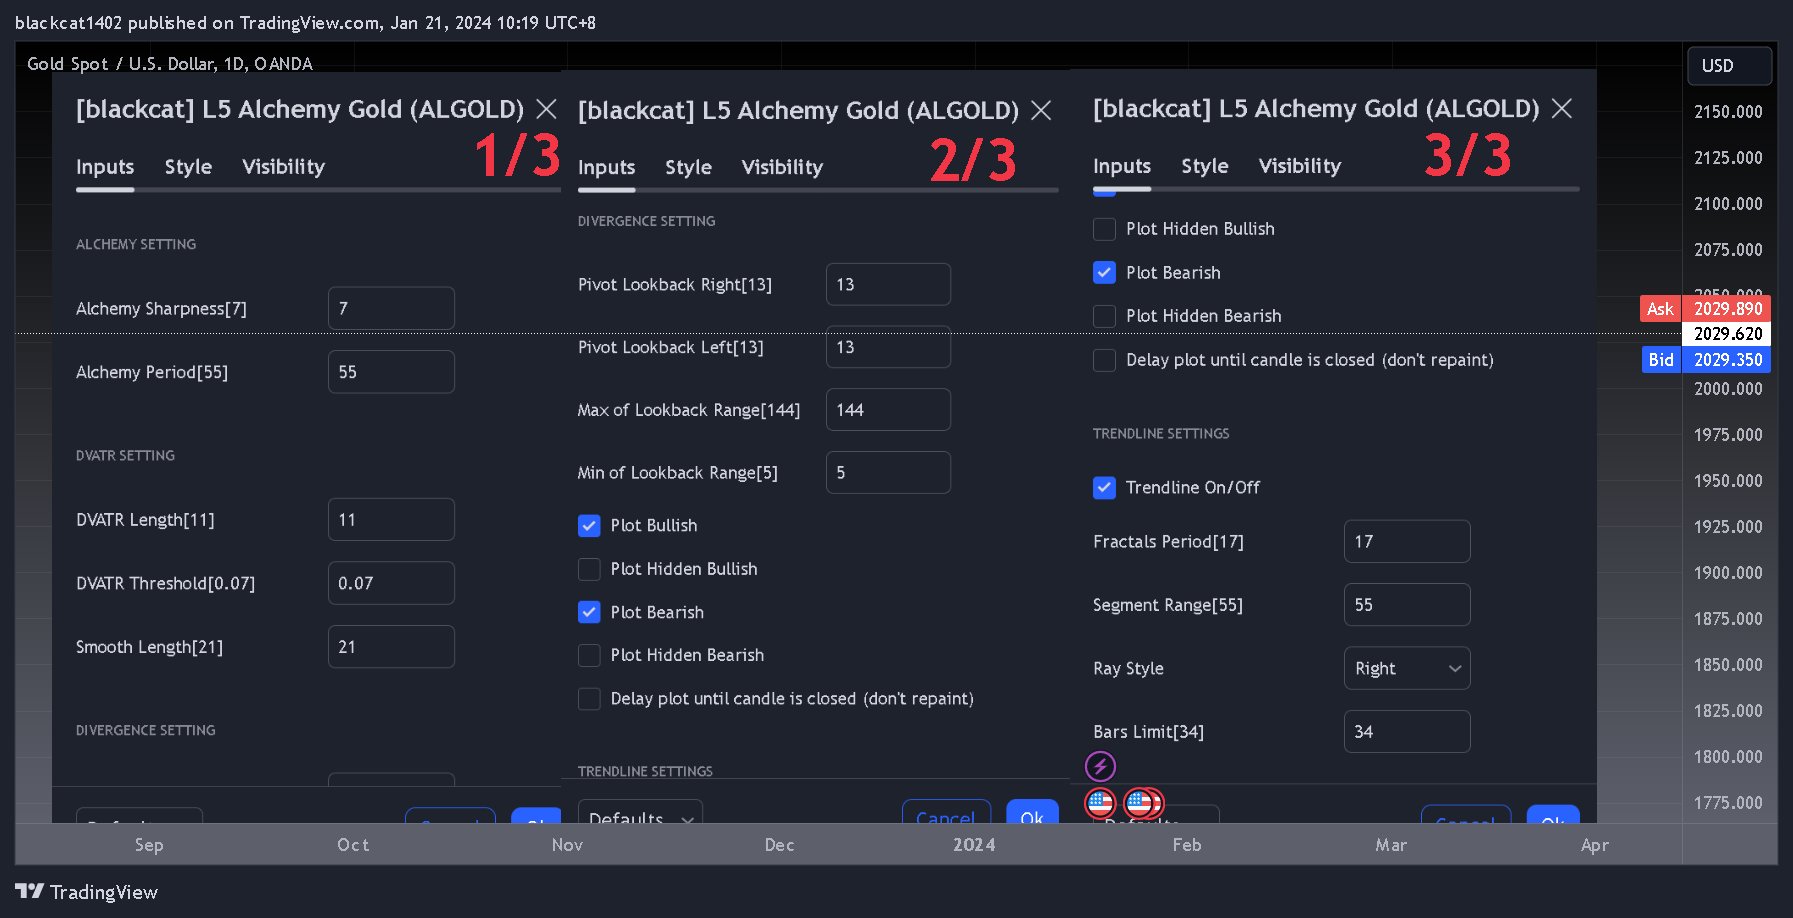Screen dimensions: 1793x918
Task: Enable Plot Hidden Bearish in dialog 3/3
Action: (1104, 316)
